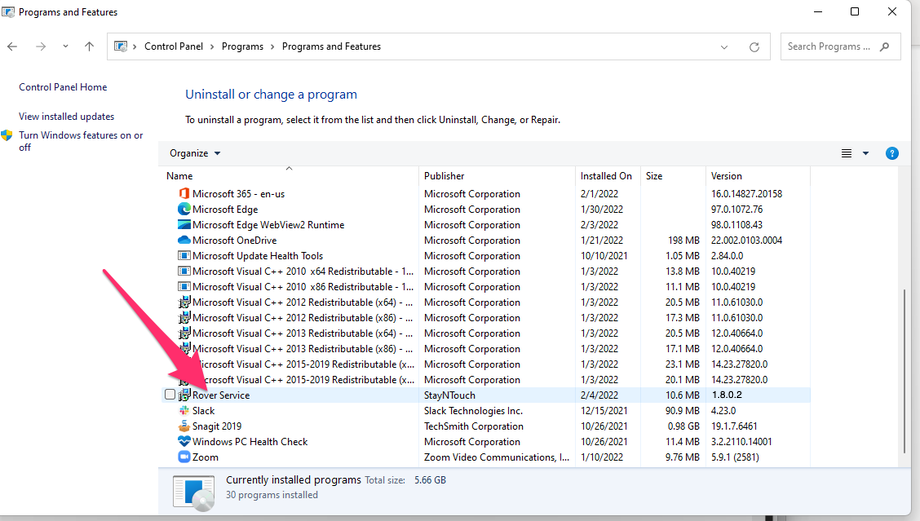Select Microsoft Edge WebView2 Runtime entry
Screen dimensions: 920x521
[x=268, y=225]
